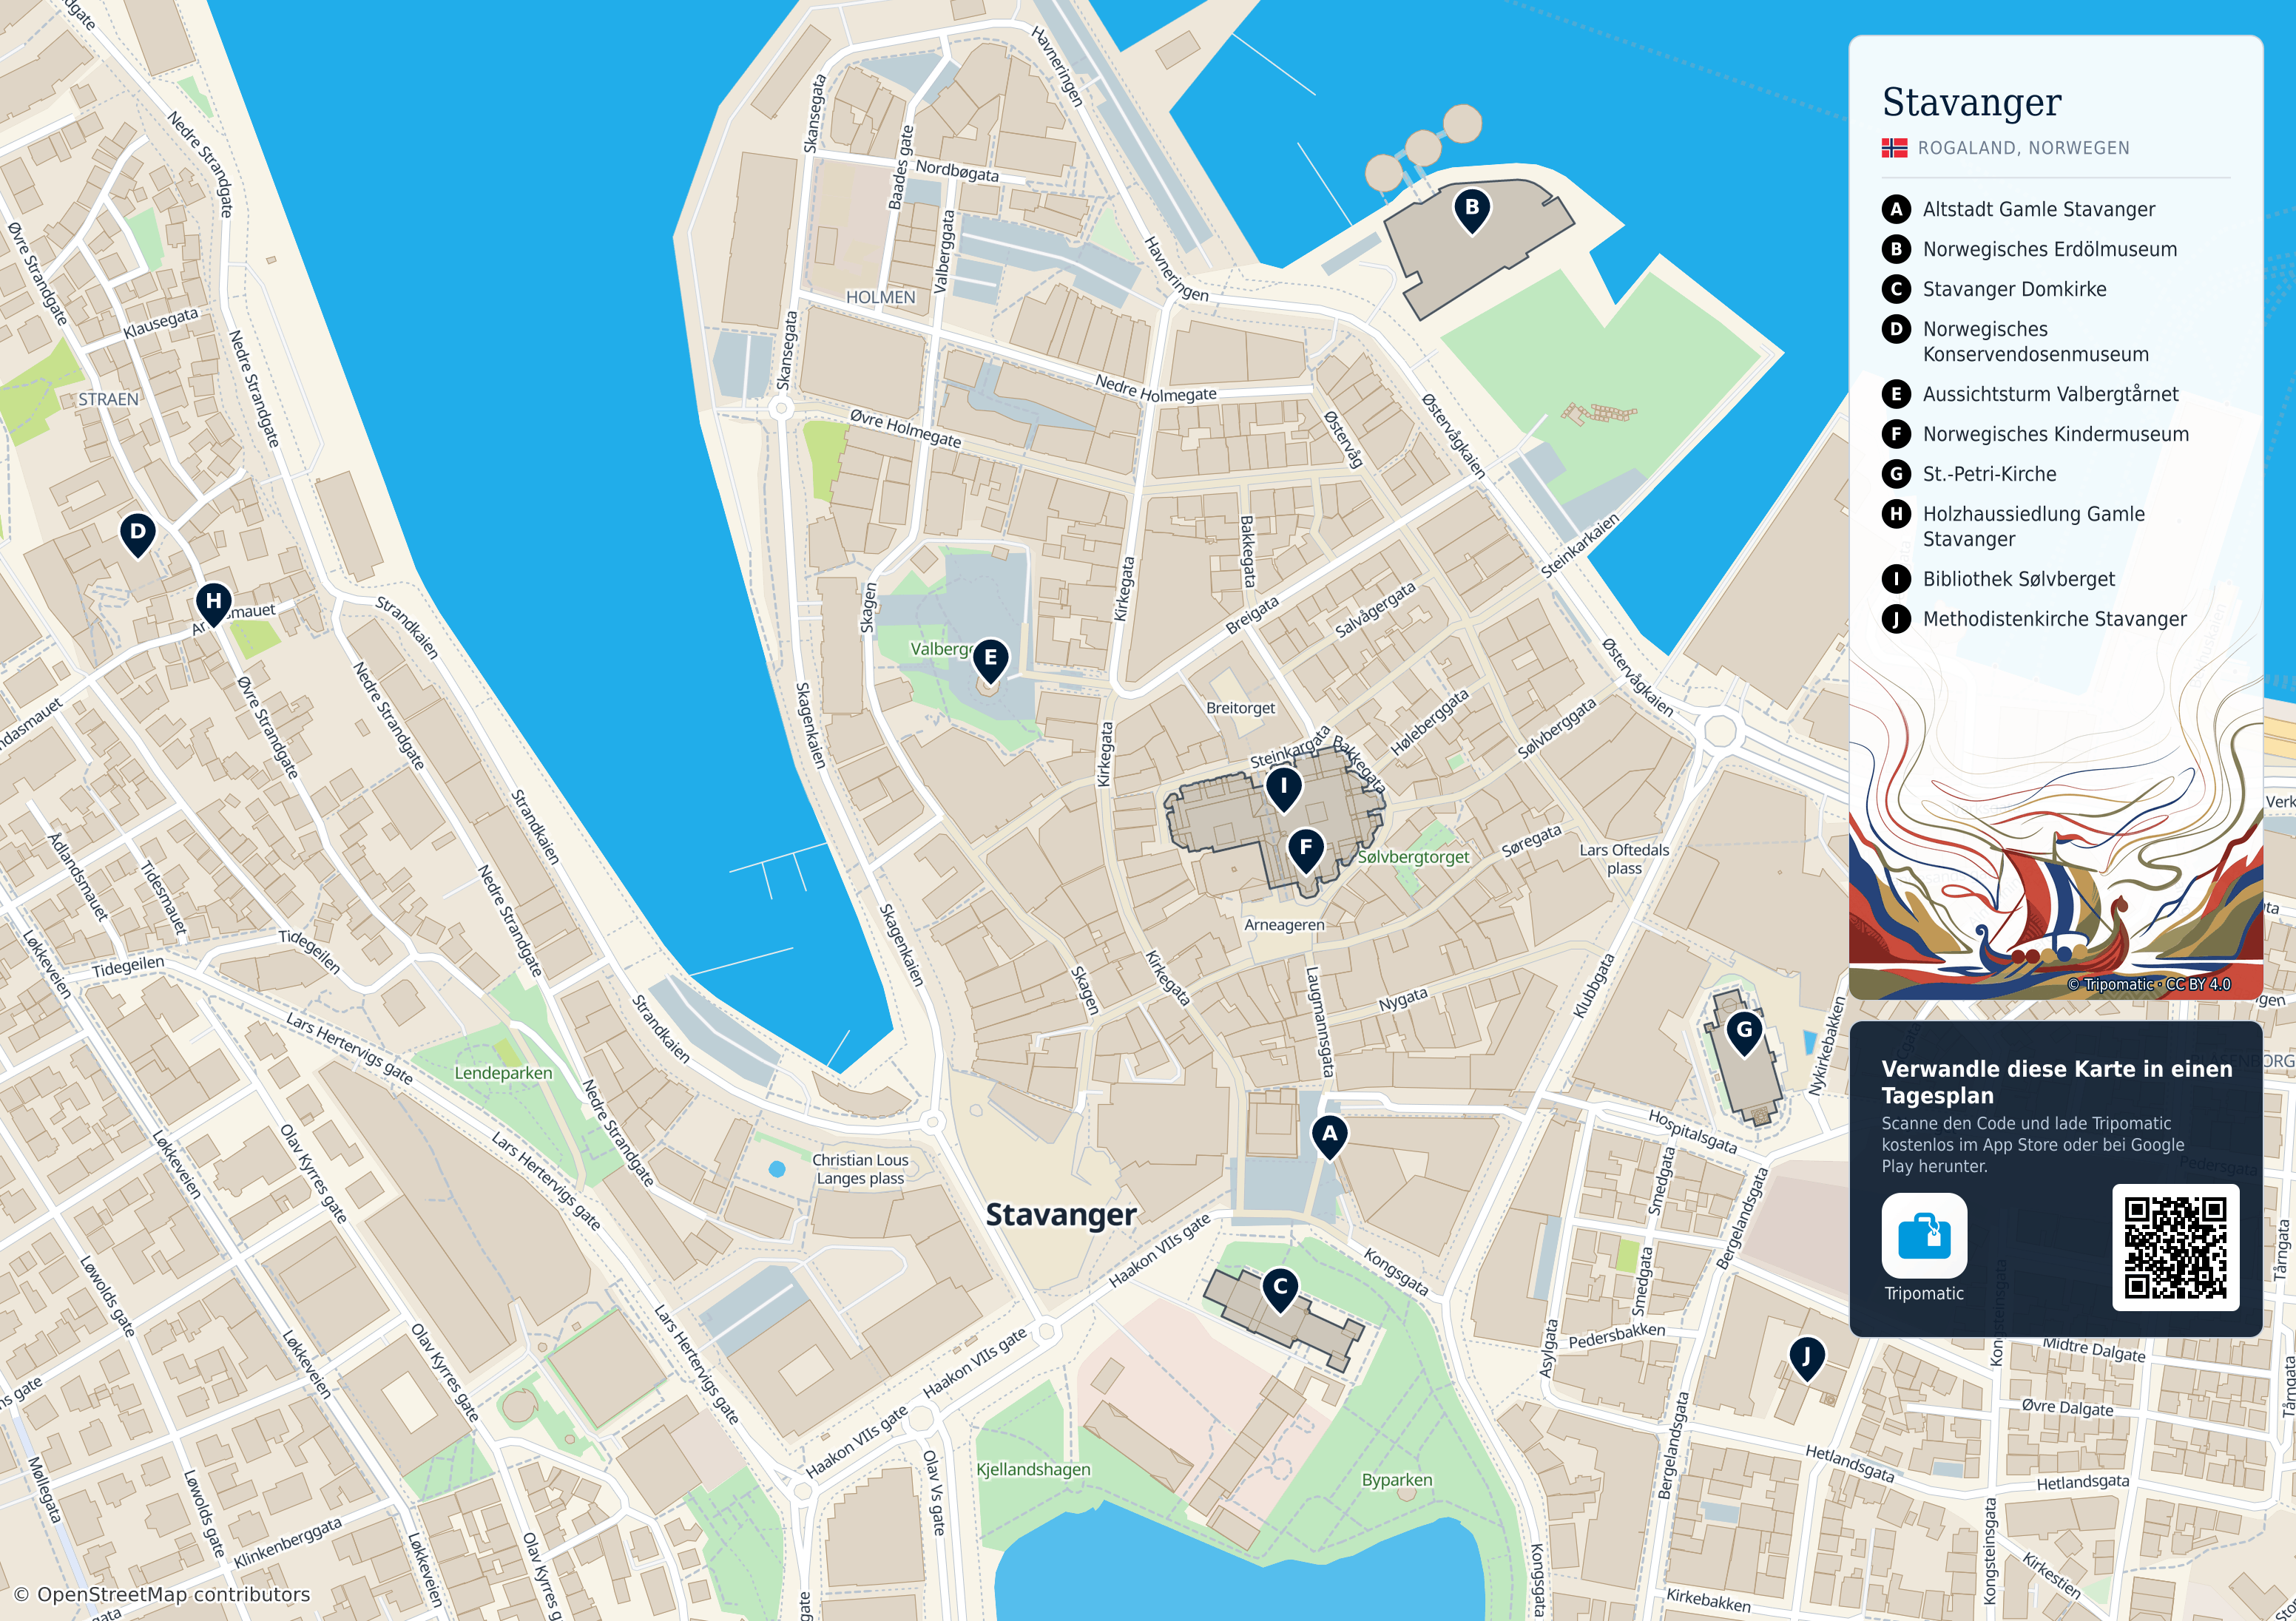The image size is (2296, 1621).
Task: Click the Tripomatic suitcase app icon
Action: click(1924, 1236)
